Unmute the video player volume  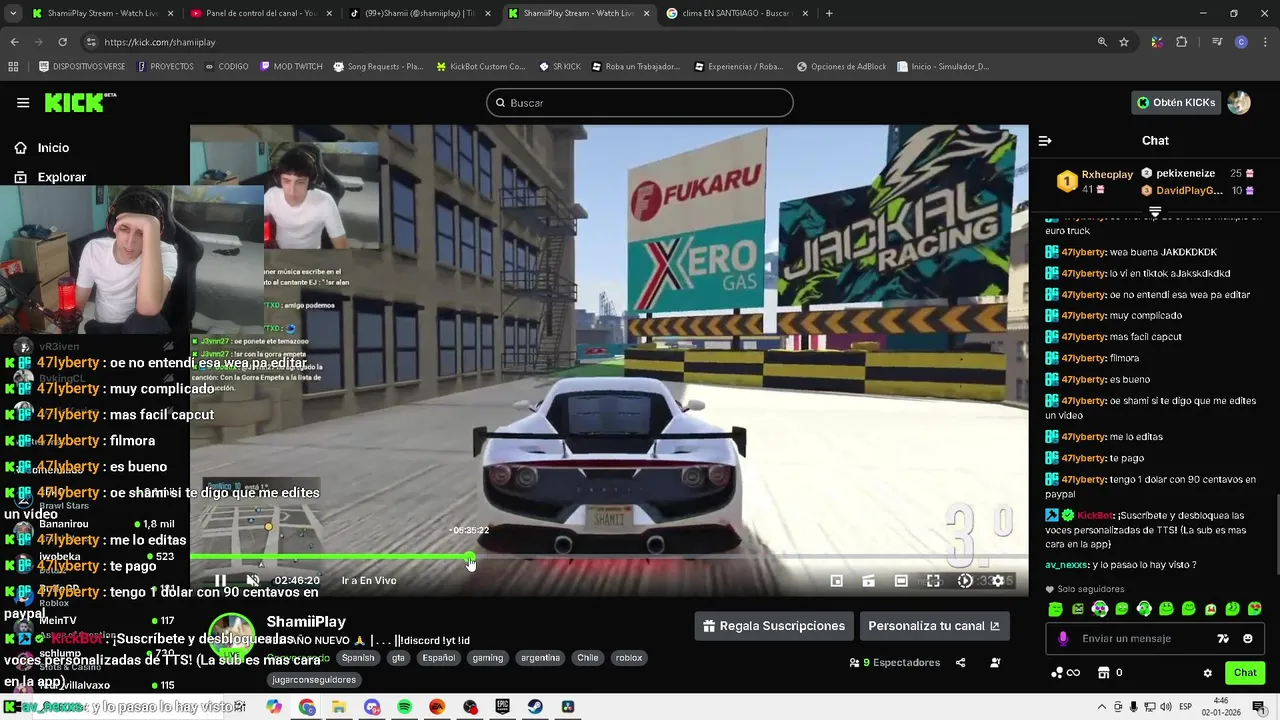253,580
